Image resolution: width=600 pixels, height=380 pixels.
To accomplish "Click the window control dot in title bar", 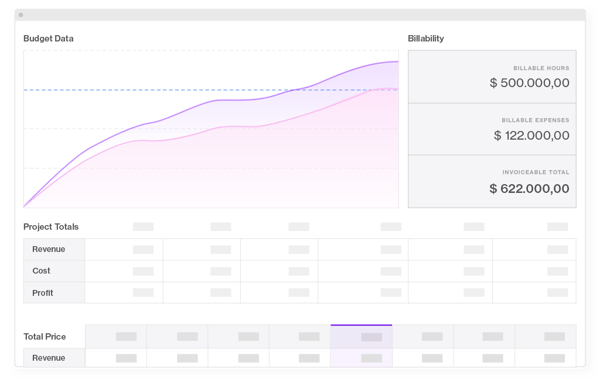I will (21, 15).
